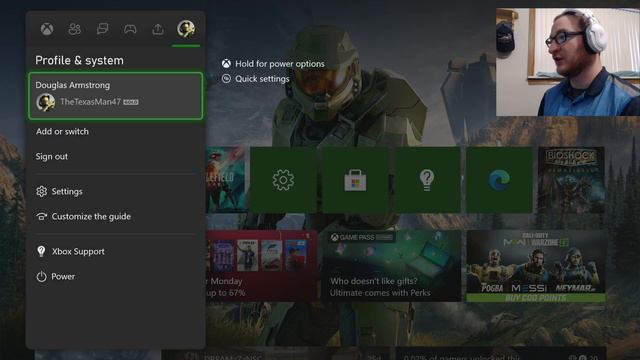Open the Capture & share tab icon

[158, 29]
